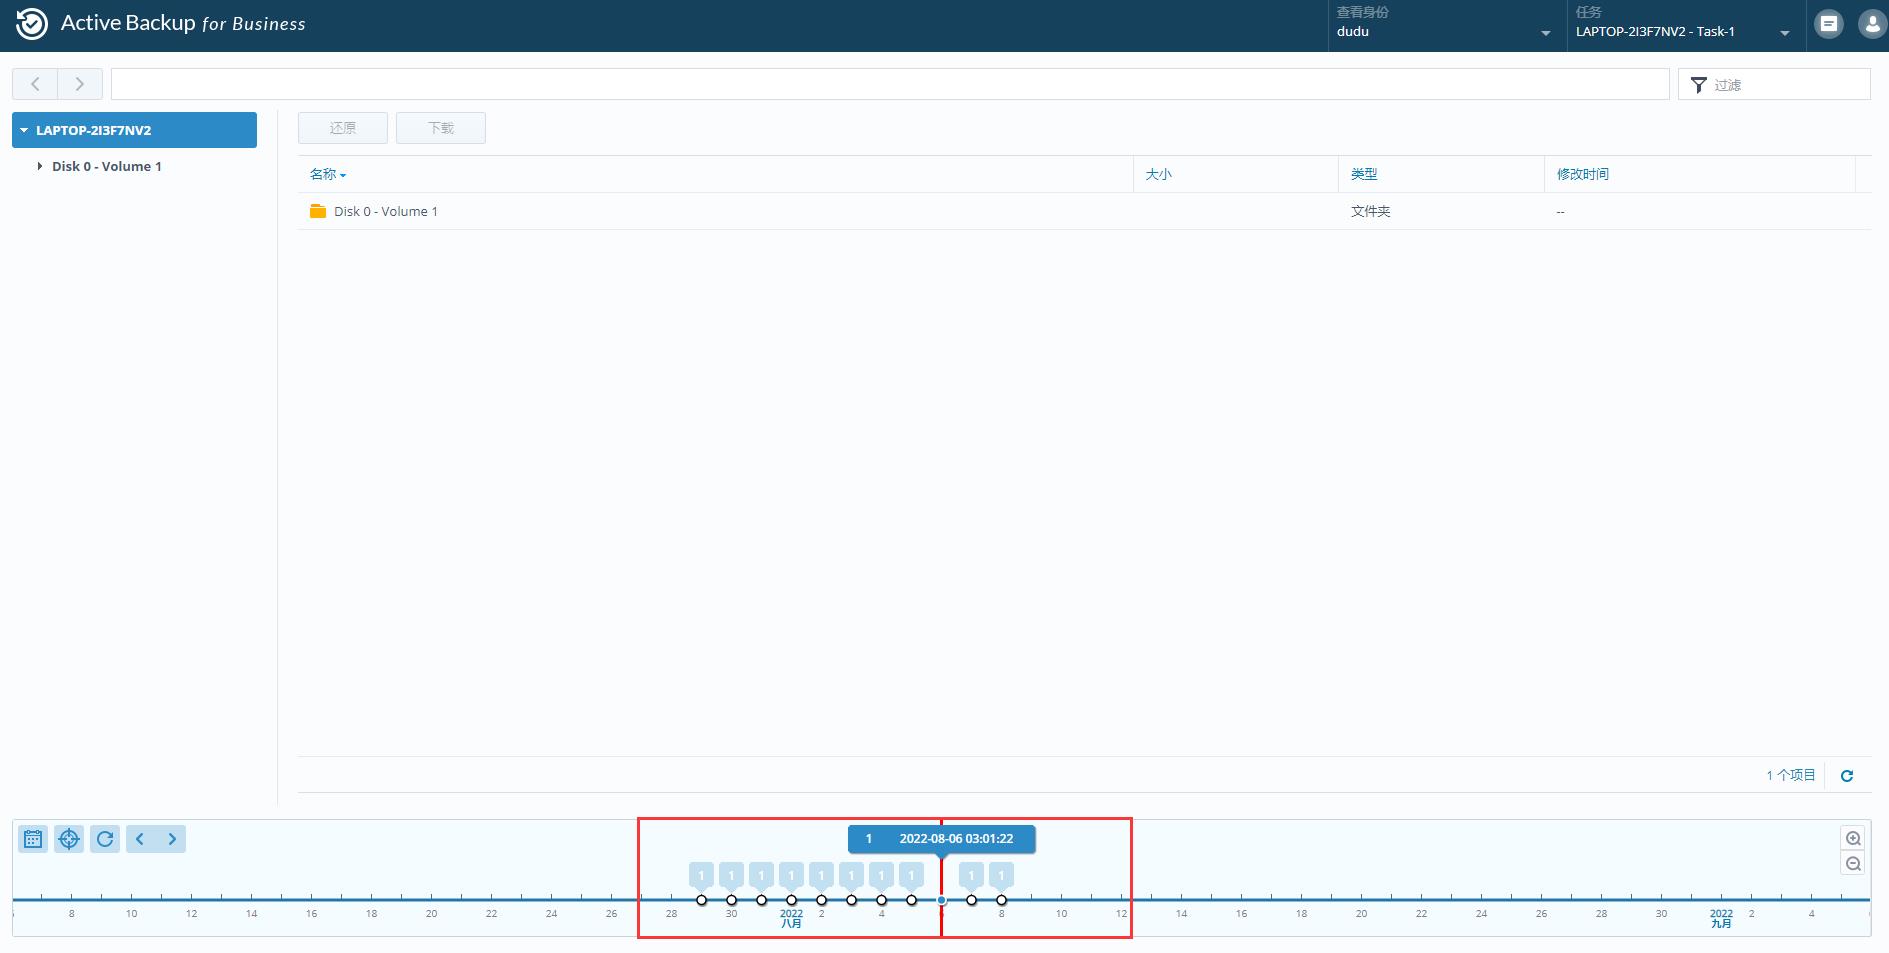Zoom in the timeline

tap(1853, 839)
